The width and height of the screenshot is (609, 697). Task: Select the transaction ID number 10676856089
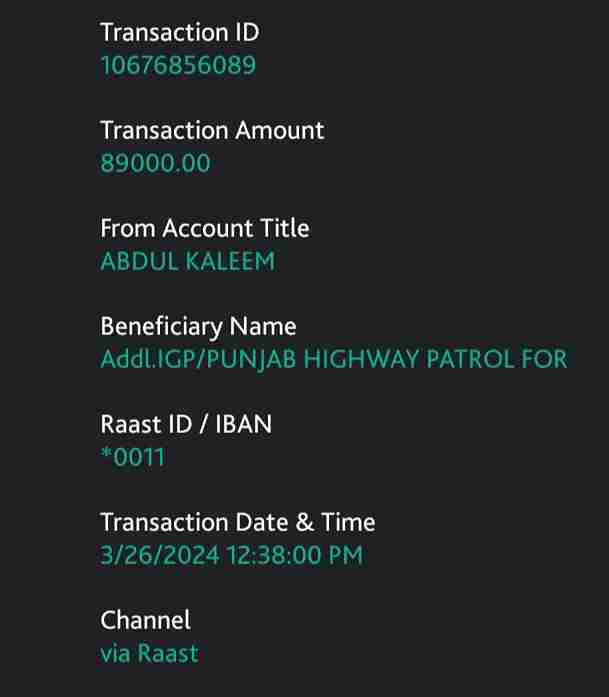point(177,66)
